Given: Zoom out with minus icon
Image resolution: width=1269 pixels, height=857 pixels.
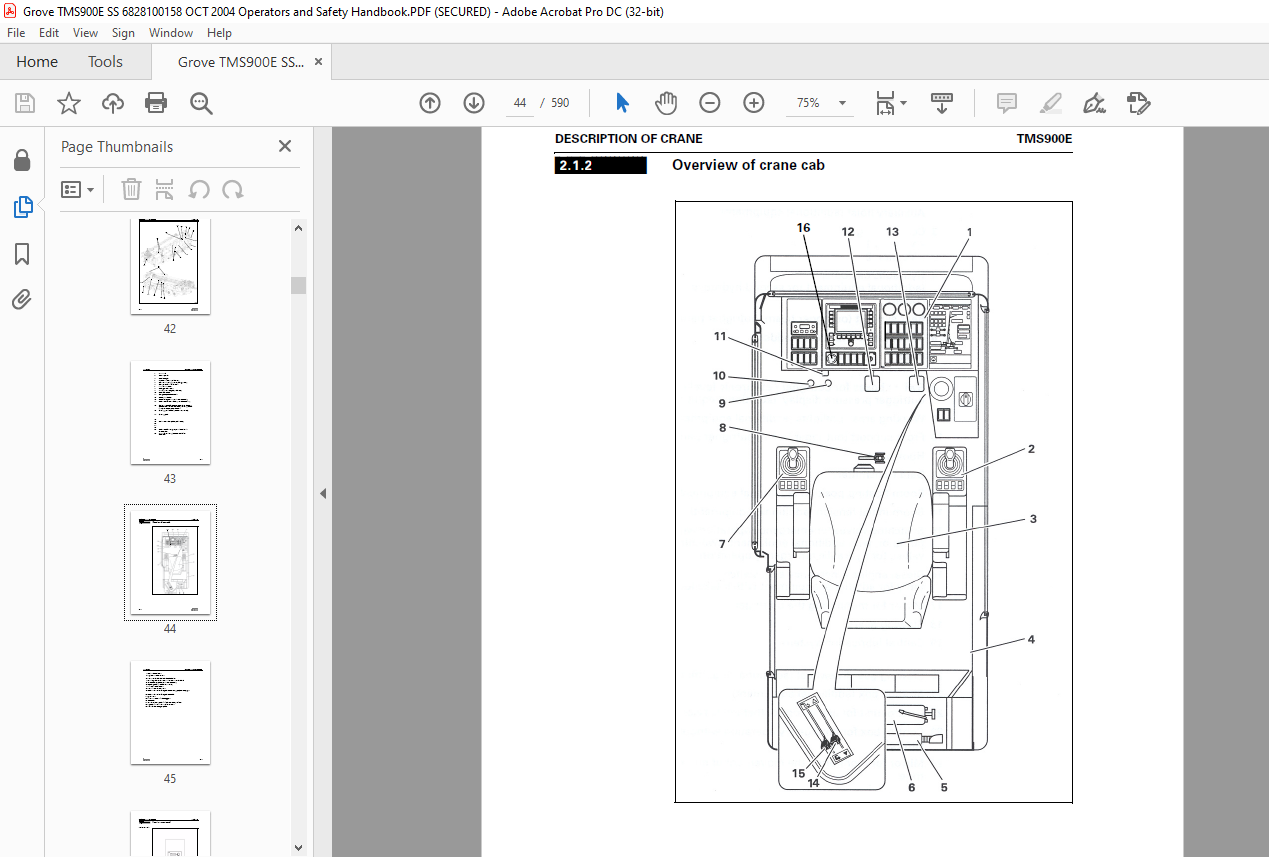Looking at the screenshot, I should (x=710, y=103).
